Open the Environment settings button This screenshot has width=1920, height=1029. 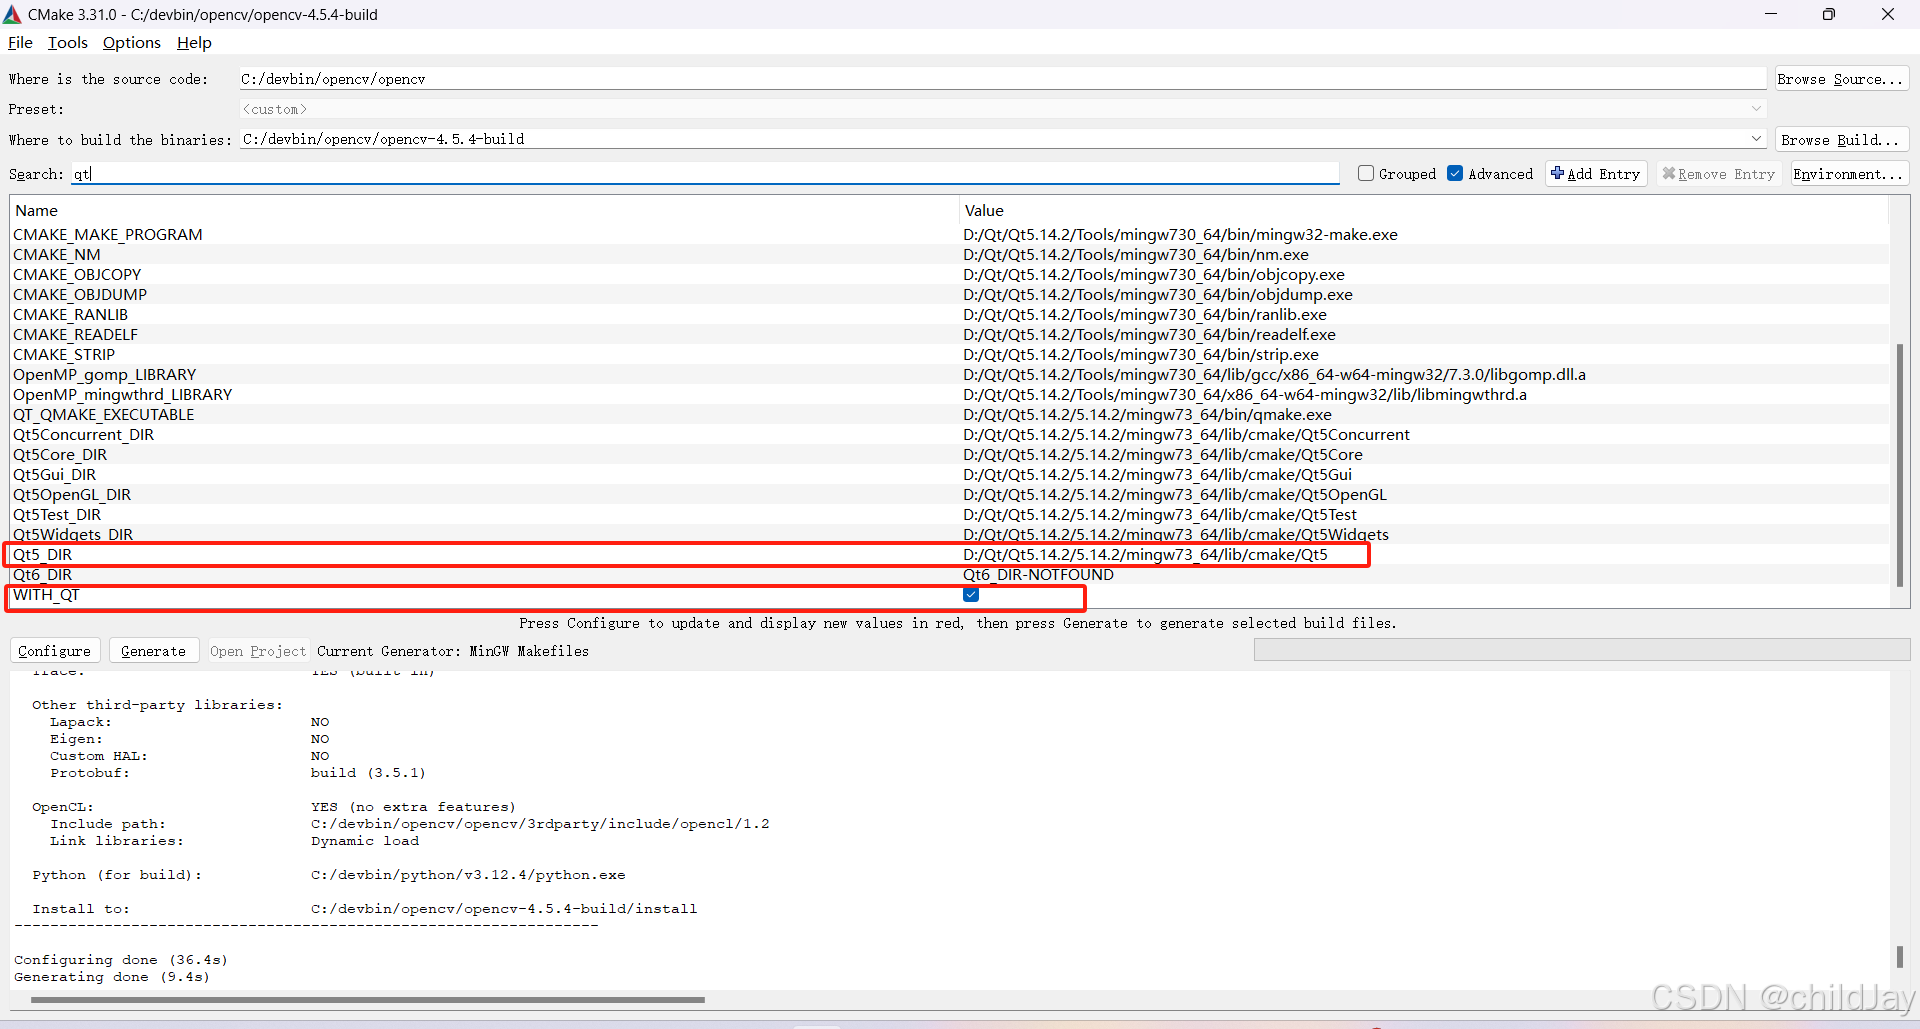click(1849, 174)
